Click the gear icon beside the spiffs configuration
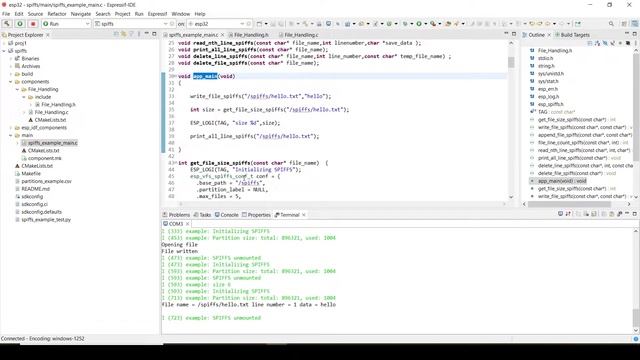Image resolution: width=640 pixels, height=360 pixels. 172,24
